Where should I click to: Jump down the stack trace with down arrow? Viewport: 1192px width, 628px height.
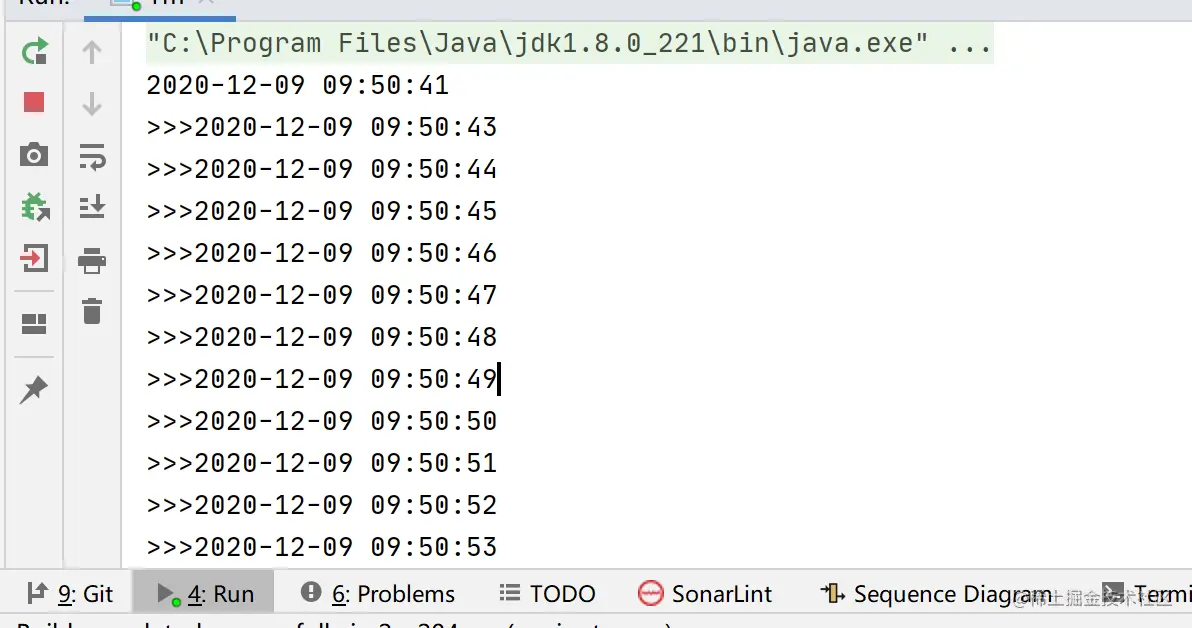point(92,103)
